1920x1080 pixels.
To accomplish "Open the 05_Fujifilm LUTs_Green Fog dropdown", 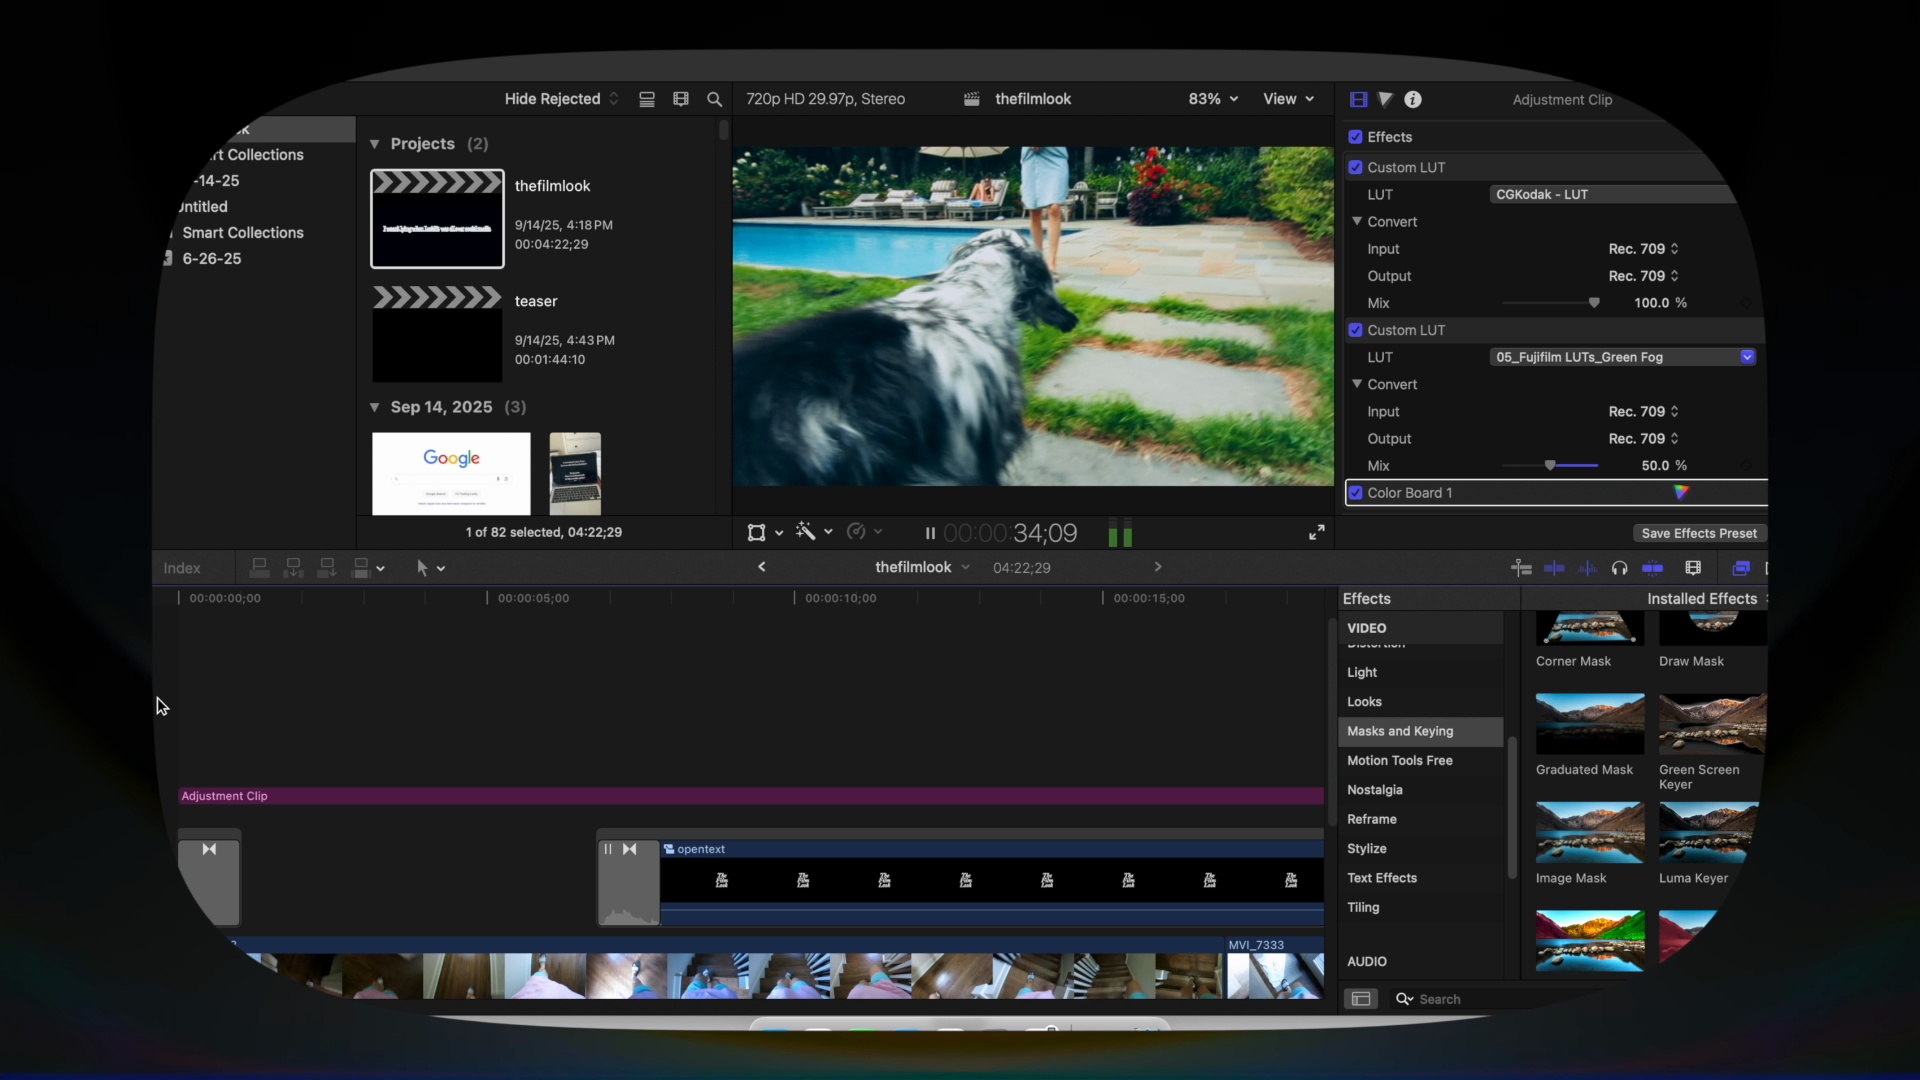I will coord(1623,357).
